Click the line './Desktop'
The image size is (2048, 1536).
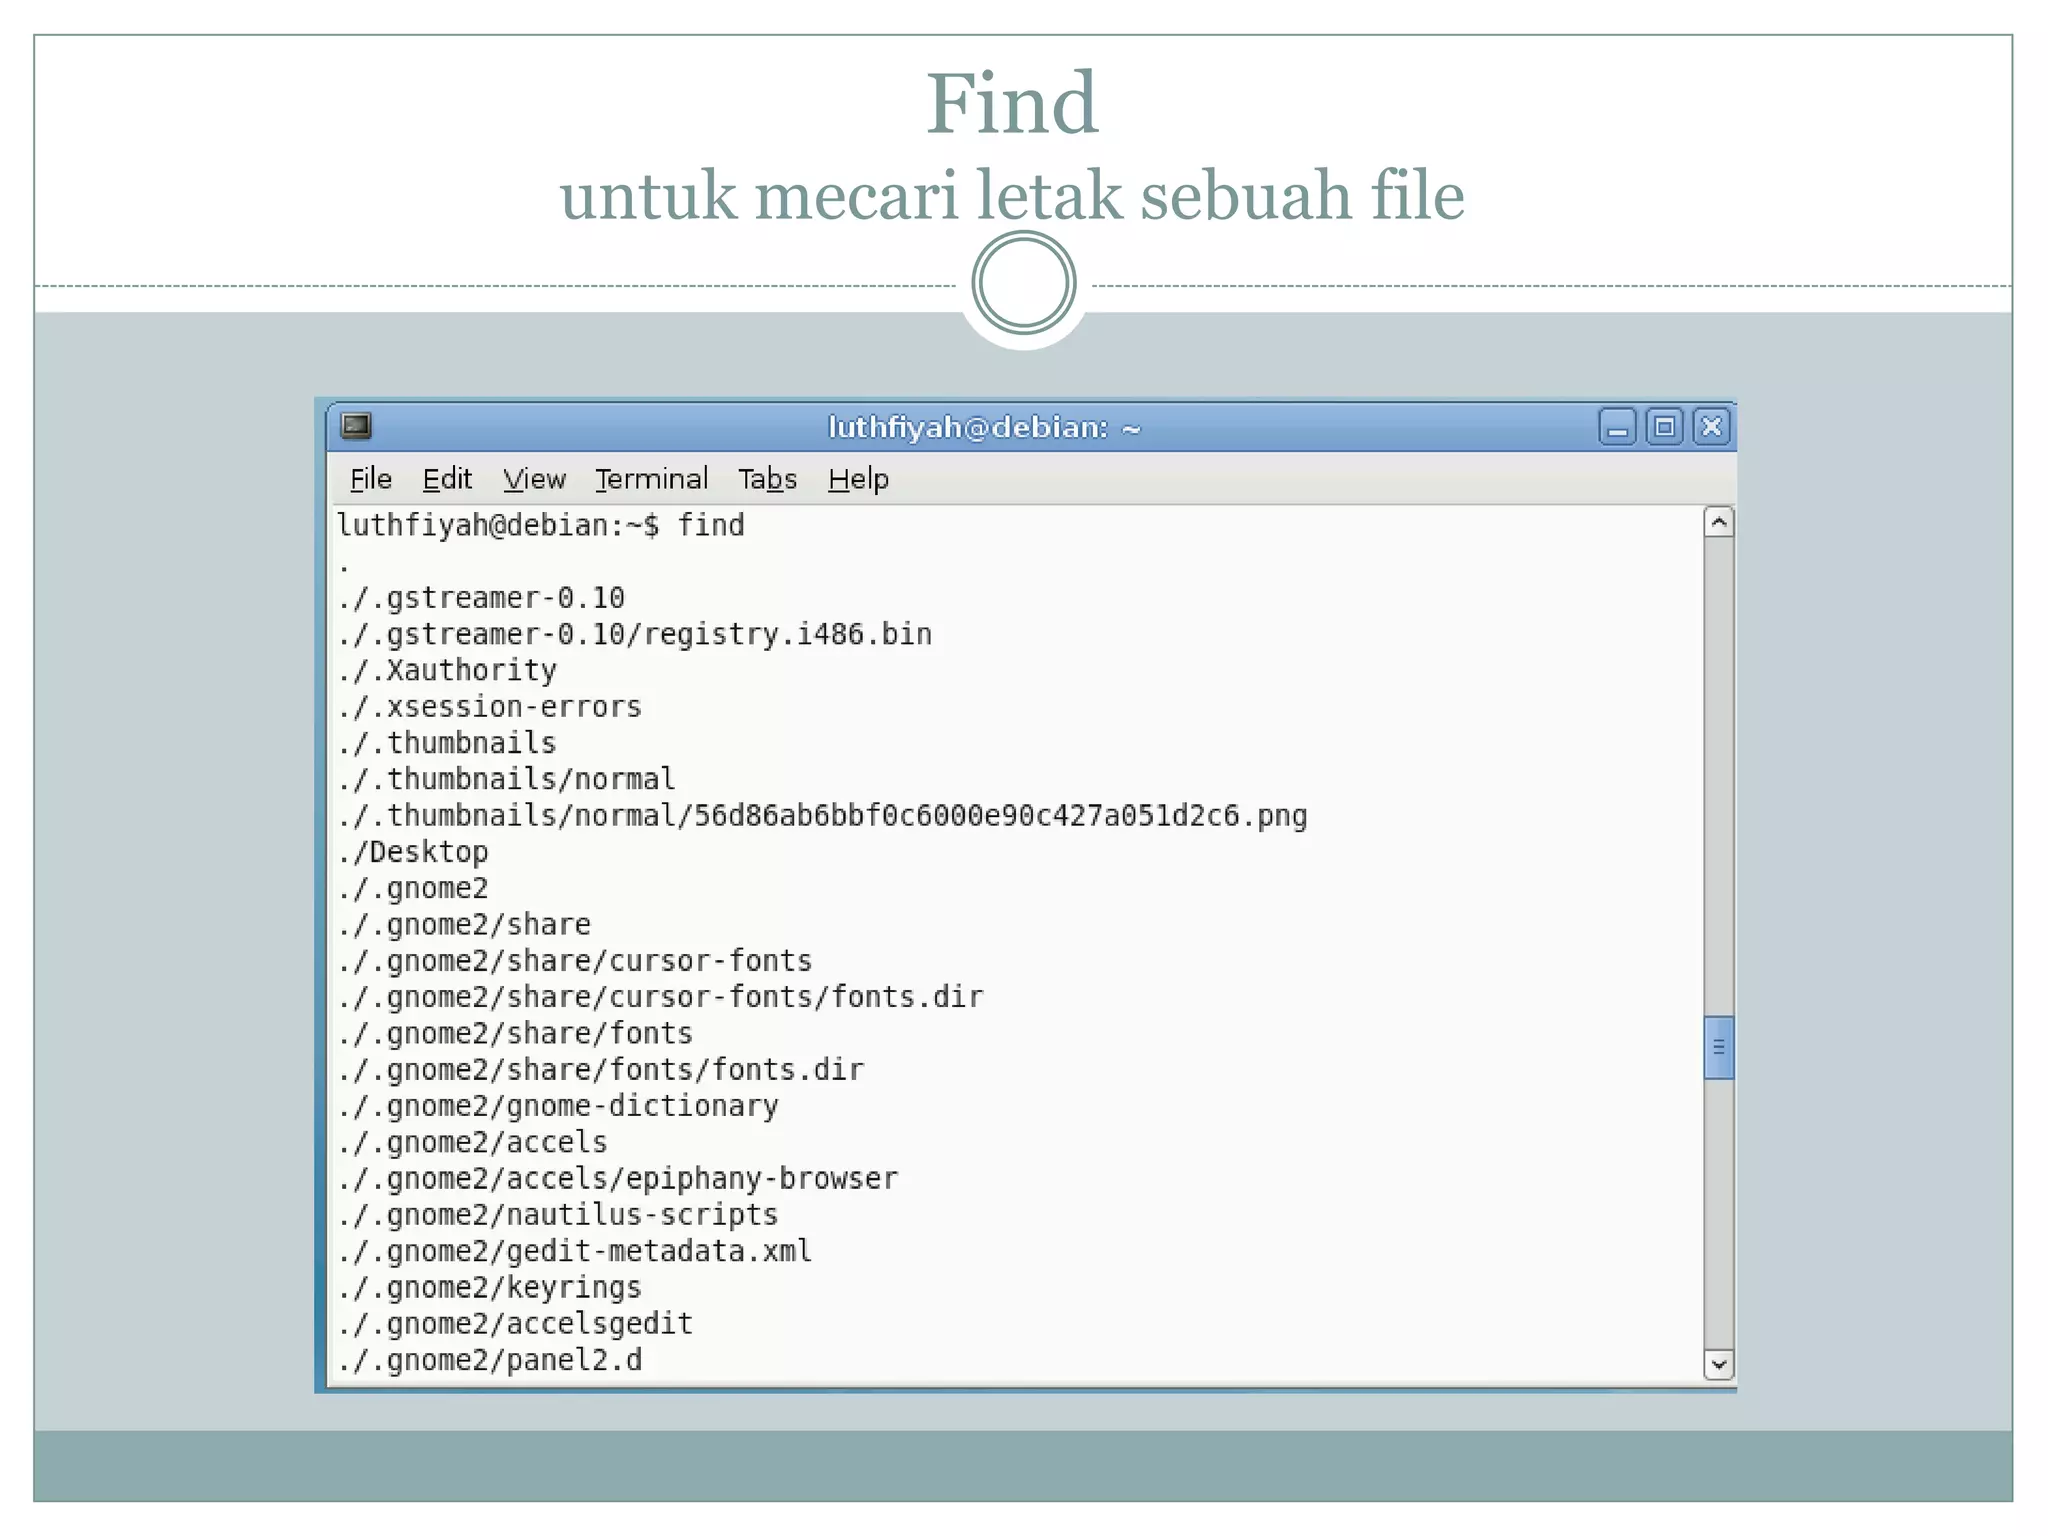pyautogui.click(x=413, y=852)
